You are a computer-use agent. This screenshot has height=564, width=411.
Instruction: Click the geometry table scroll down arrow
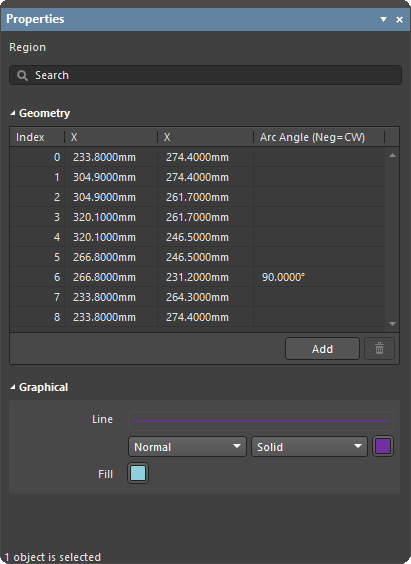pyautogui.click(x=392, y=324)
